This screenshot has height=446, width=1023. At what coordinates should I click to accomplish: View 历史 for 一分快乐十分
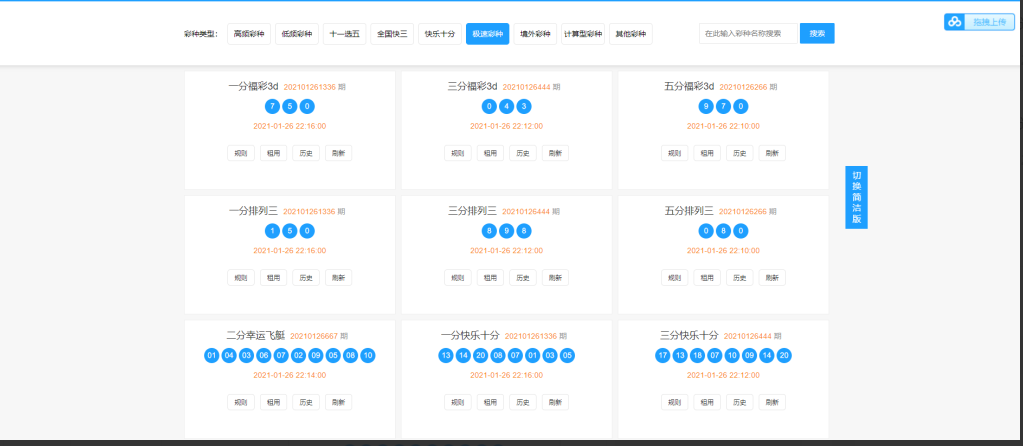(x=523, y=402)
